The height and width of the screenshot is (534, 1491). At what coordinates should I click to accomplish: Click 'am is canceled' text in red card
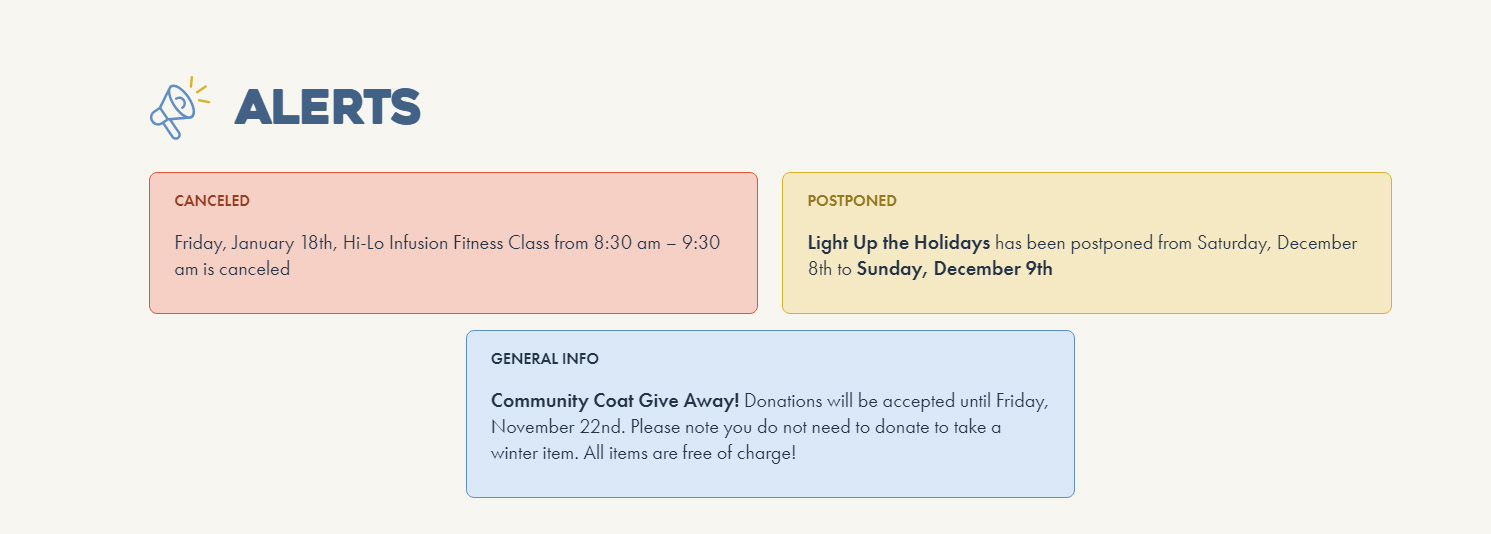point(232,269)
